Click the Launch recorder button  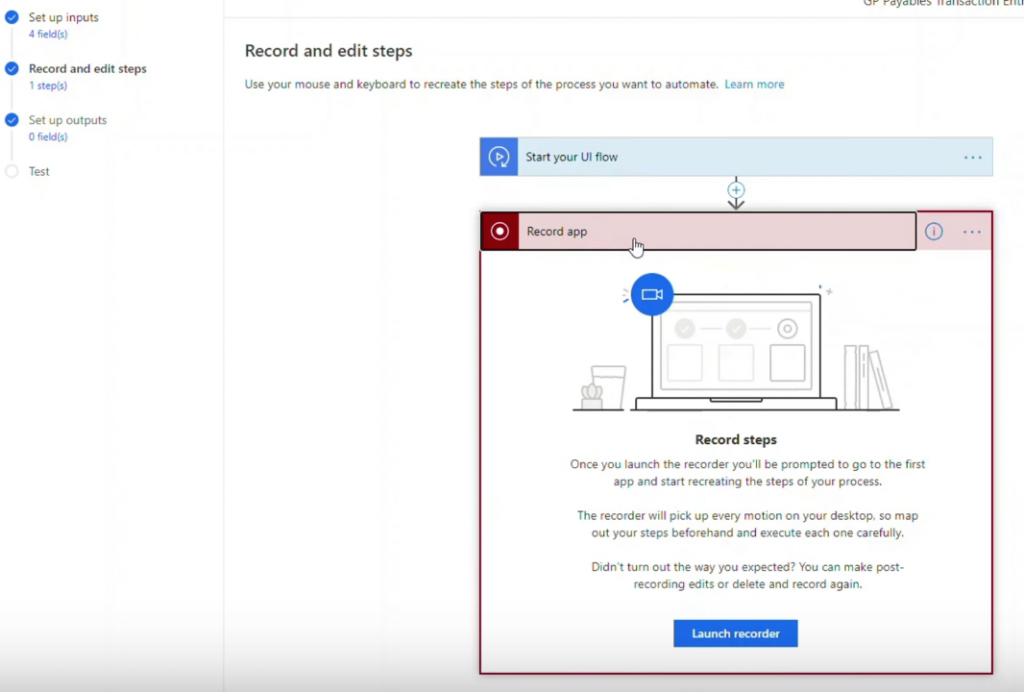(x=735, y=633)
